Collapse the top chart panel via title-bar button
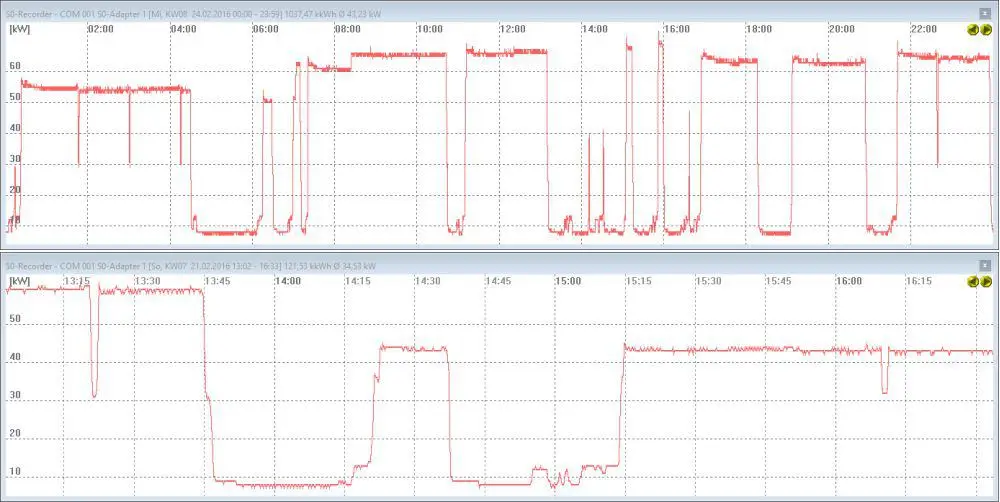Image resolution: width=1000 pixels, height=502 pixels. 987,11
